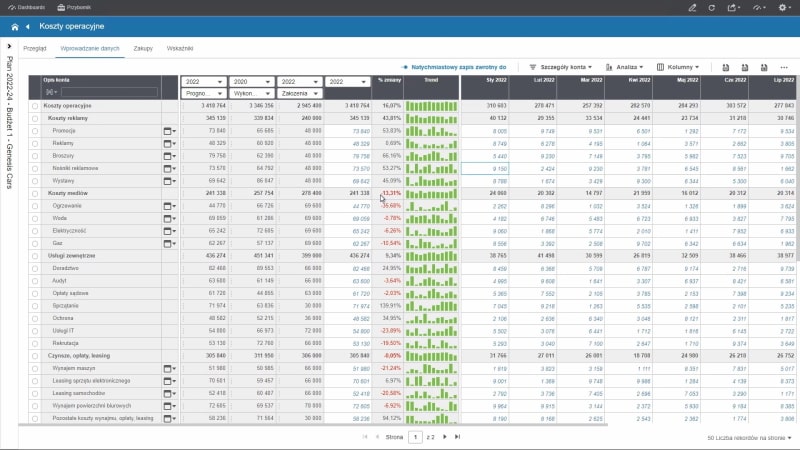Open the settings gear menu
This screenshot has width=800, height=450.
click(x=784, y=8)
